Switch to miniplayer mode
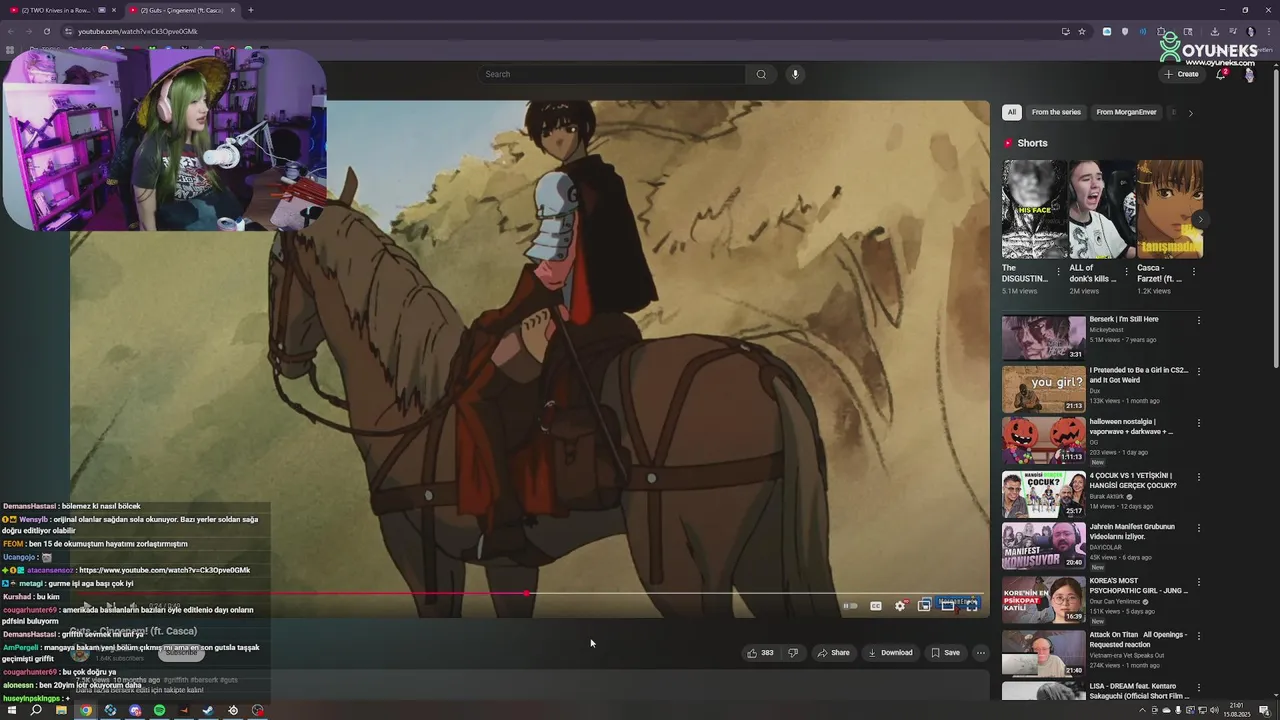The width and height of the screenshot is (1280, 720). coord(924,605)
